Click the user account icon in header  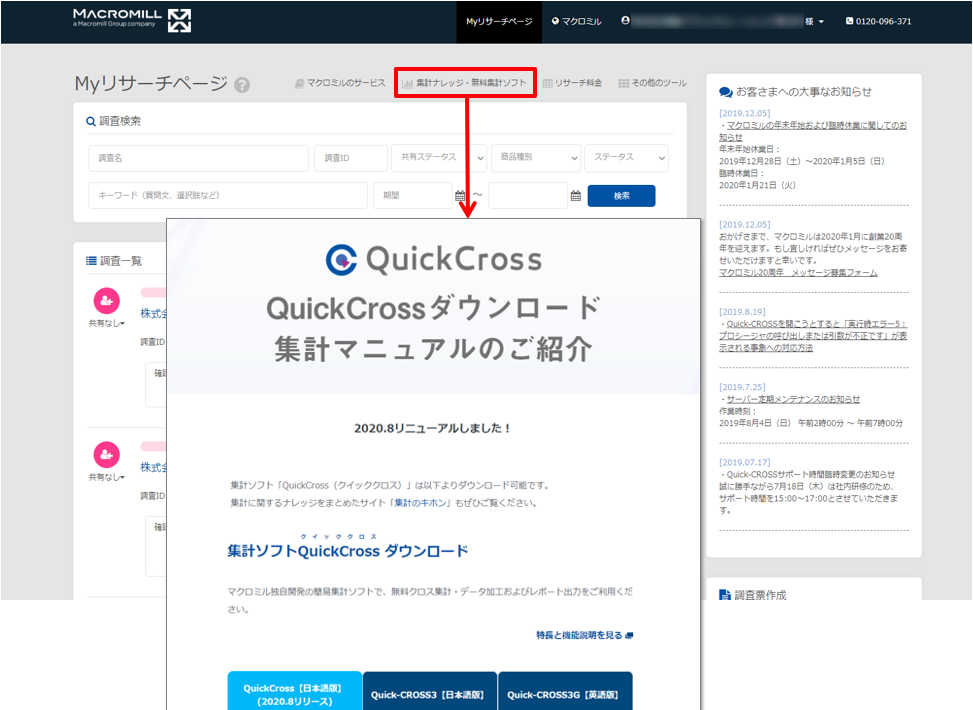[x=626, y=20]
